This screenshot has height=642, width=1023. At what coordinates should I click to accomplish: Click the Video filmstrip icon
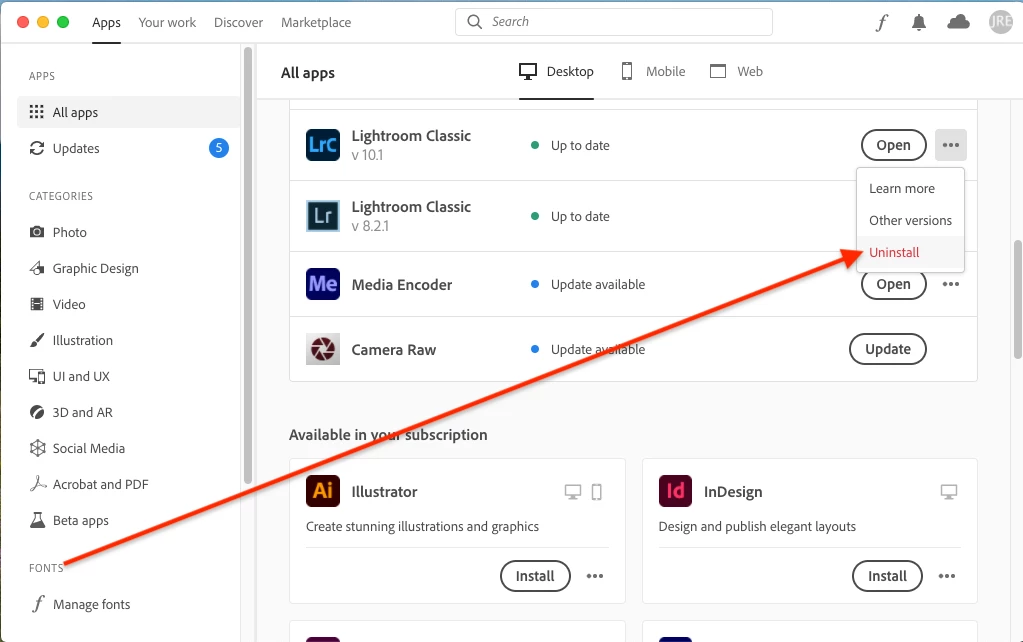click(37, 304)
